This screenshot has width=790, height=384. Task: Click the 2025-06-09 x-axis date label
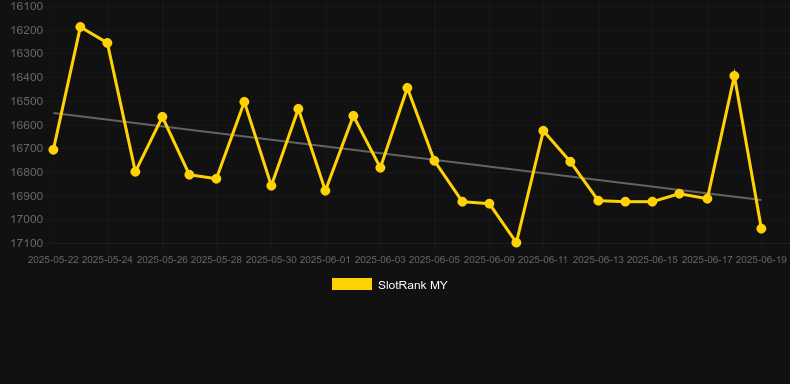pyautogui.click(x=488, y=260)
